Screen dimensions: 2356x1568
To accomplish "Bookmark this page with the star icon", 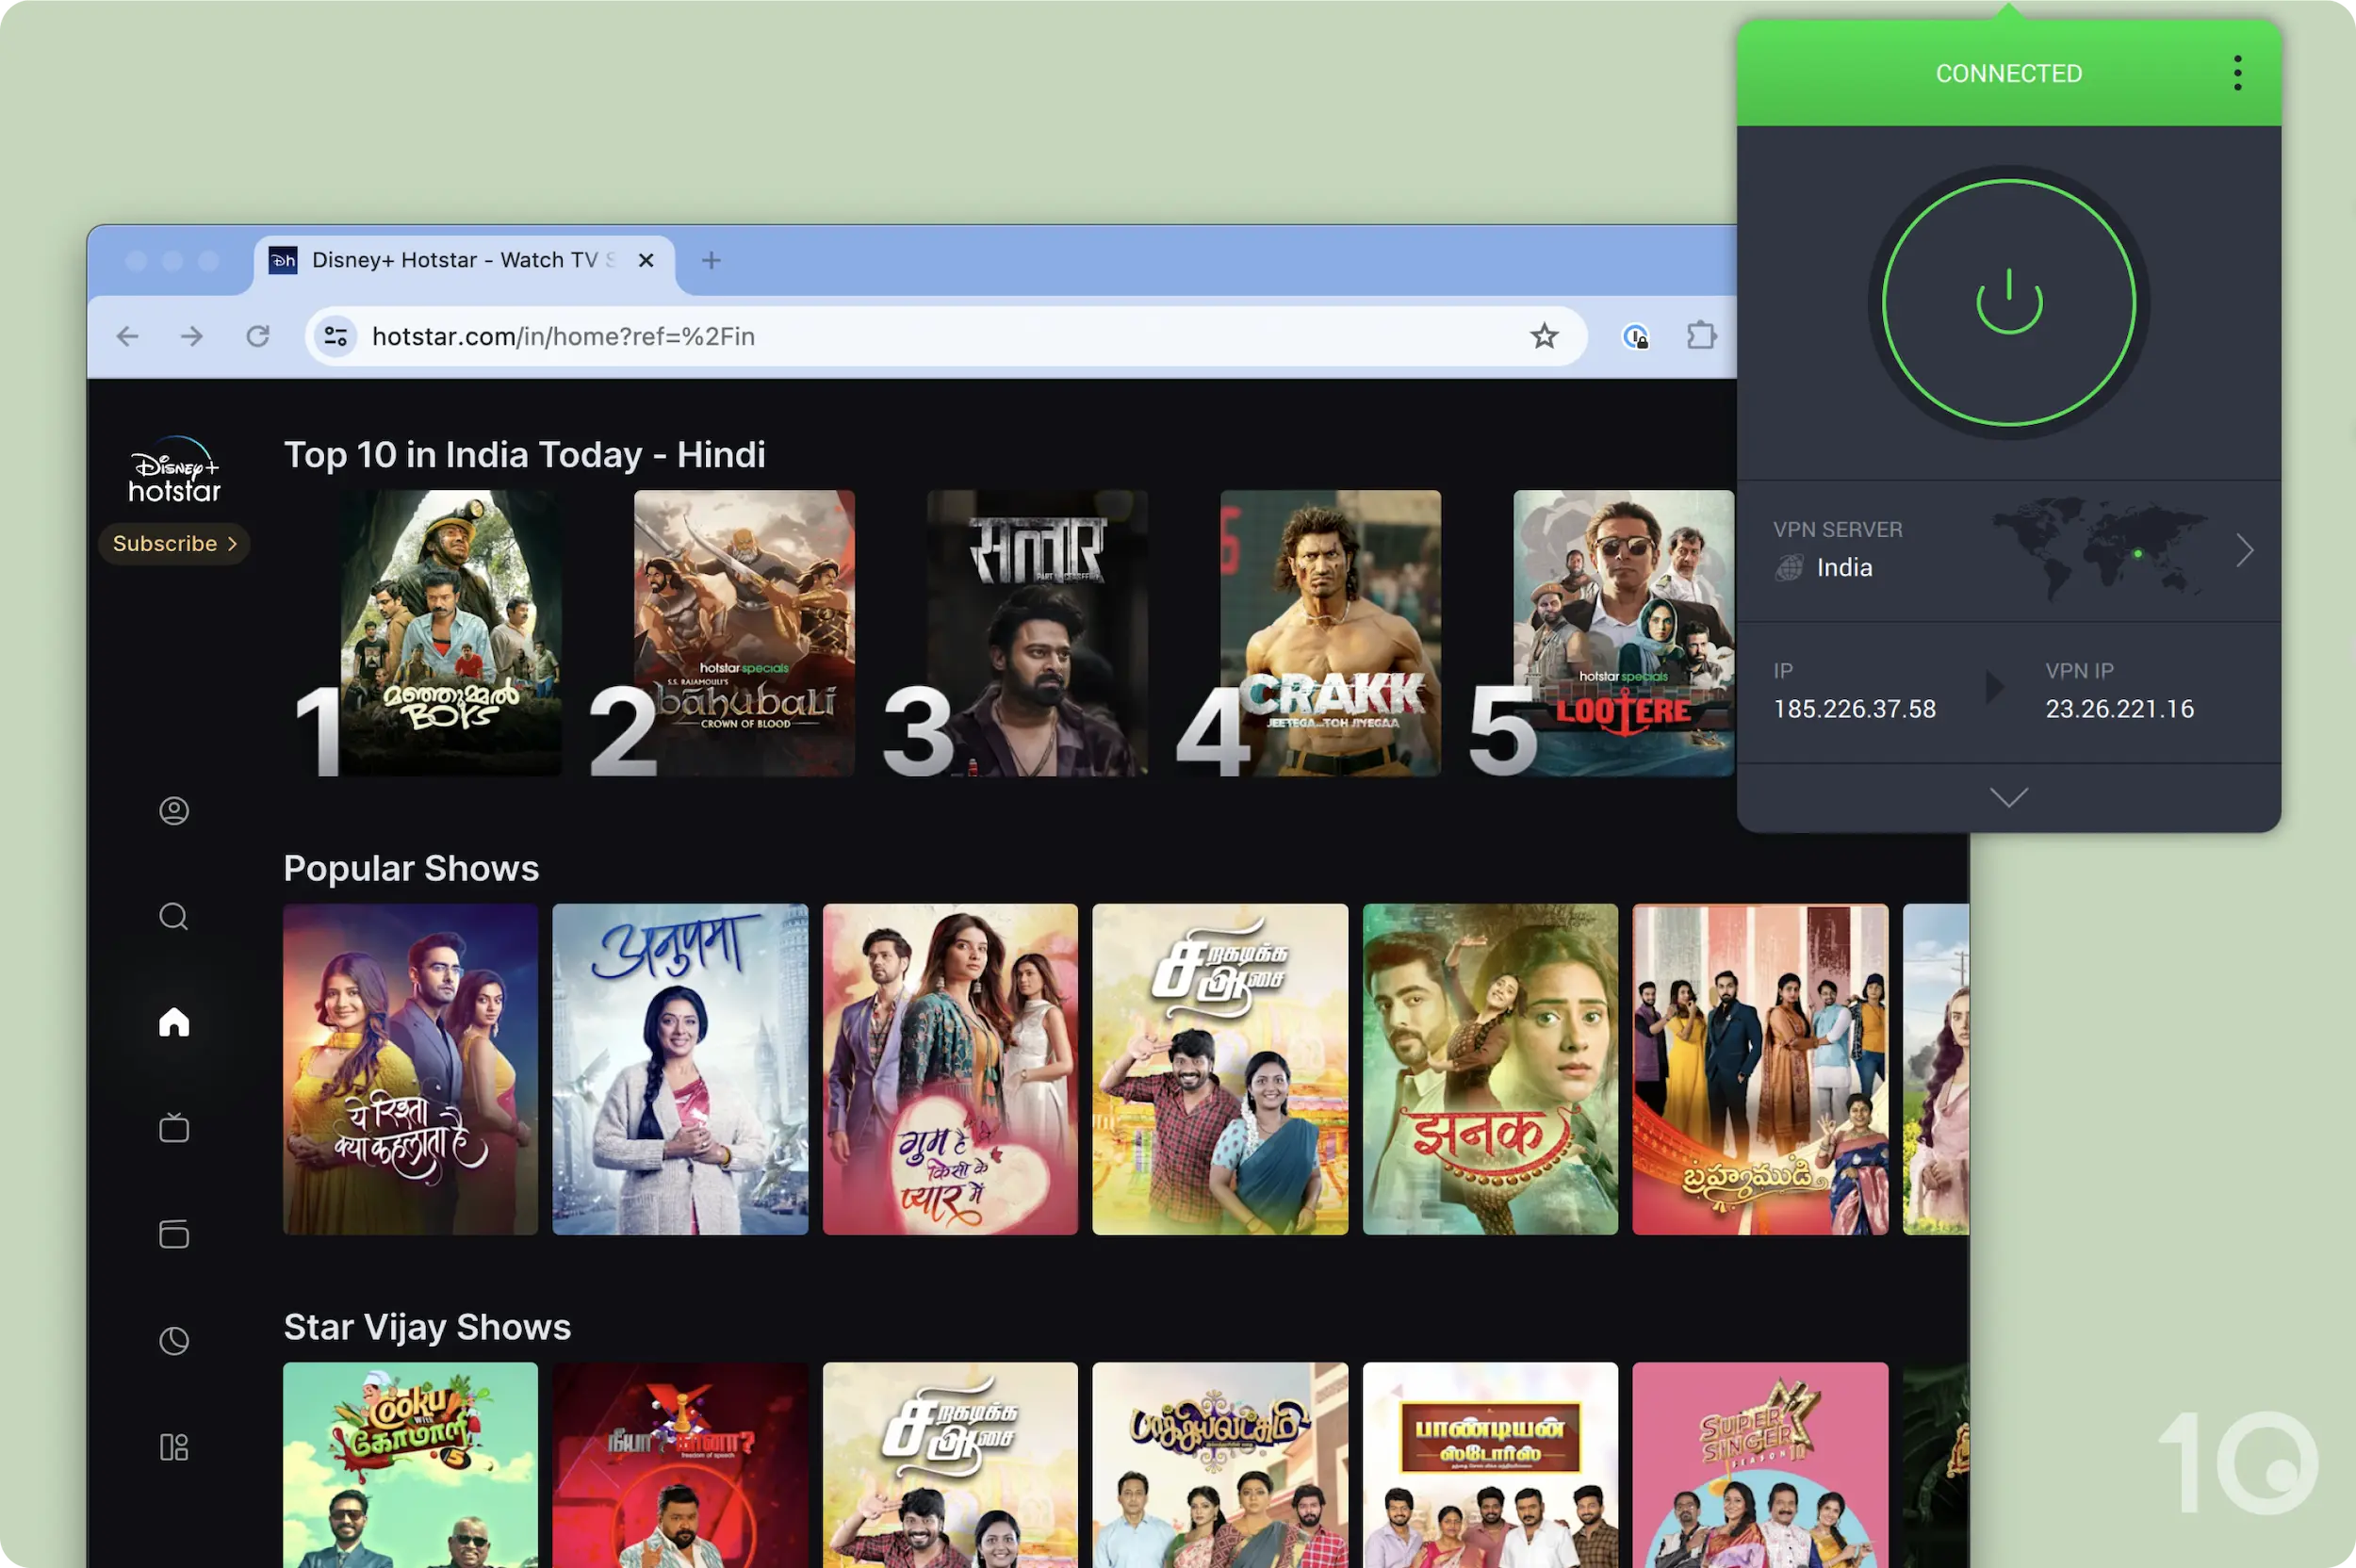I will 1544,336.
